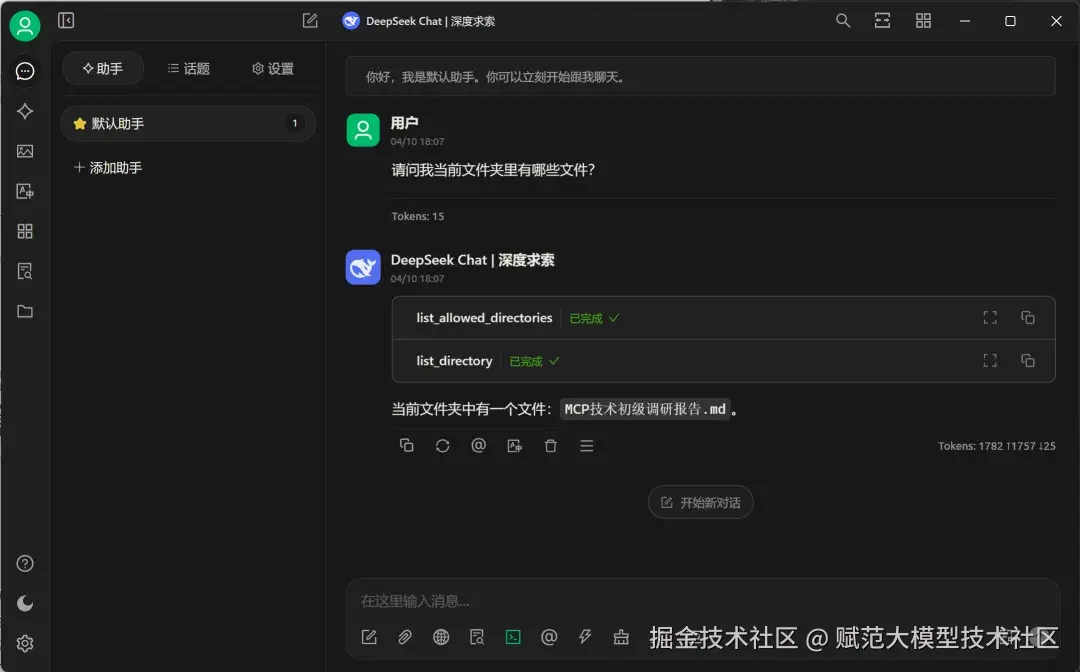The height and width of the screenshot is (672, 1080).
Task: Toggle web search with the globe icon
Action: click(x=440, y=637)
